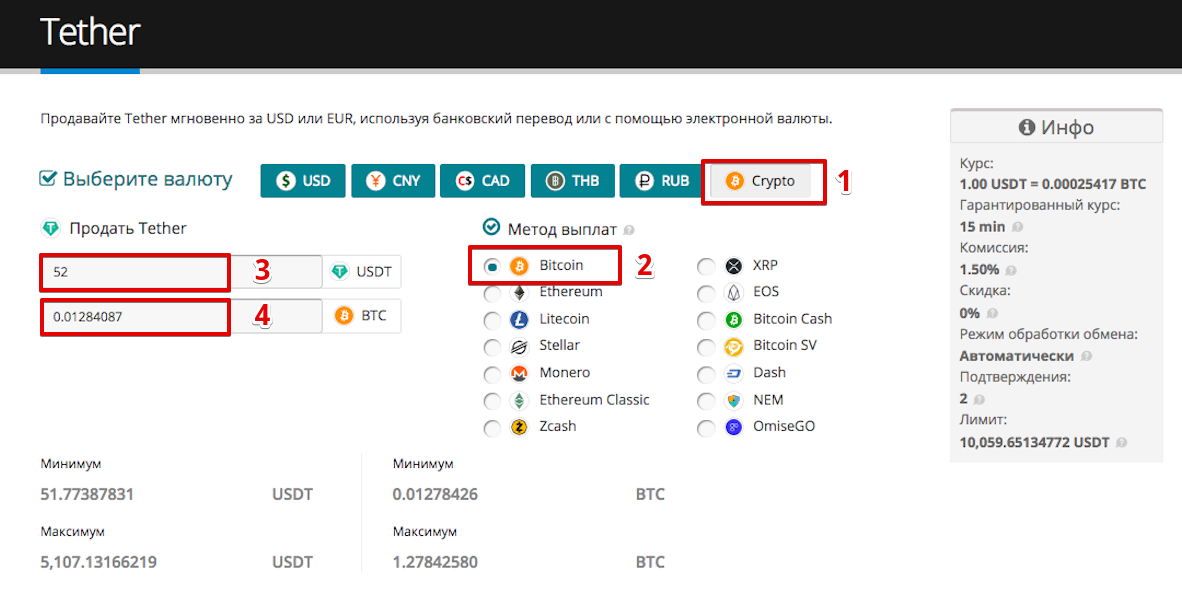Click the Bitcoin Cash logo icon
1182x590 pixels.
click(733, 319)
